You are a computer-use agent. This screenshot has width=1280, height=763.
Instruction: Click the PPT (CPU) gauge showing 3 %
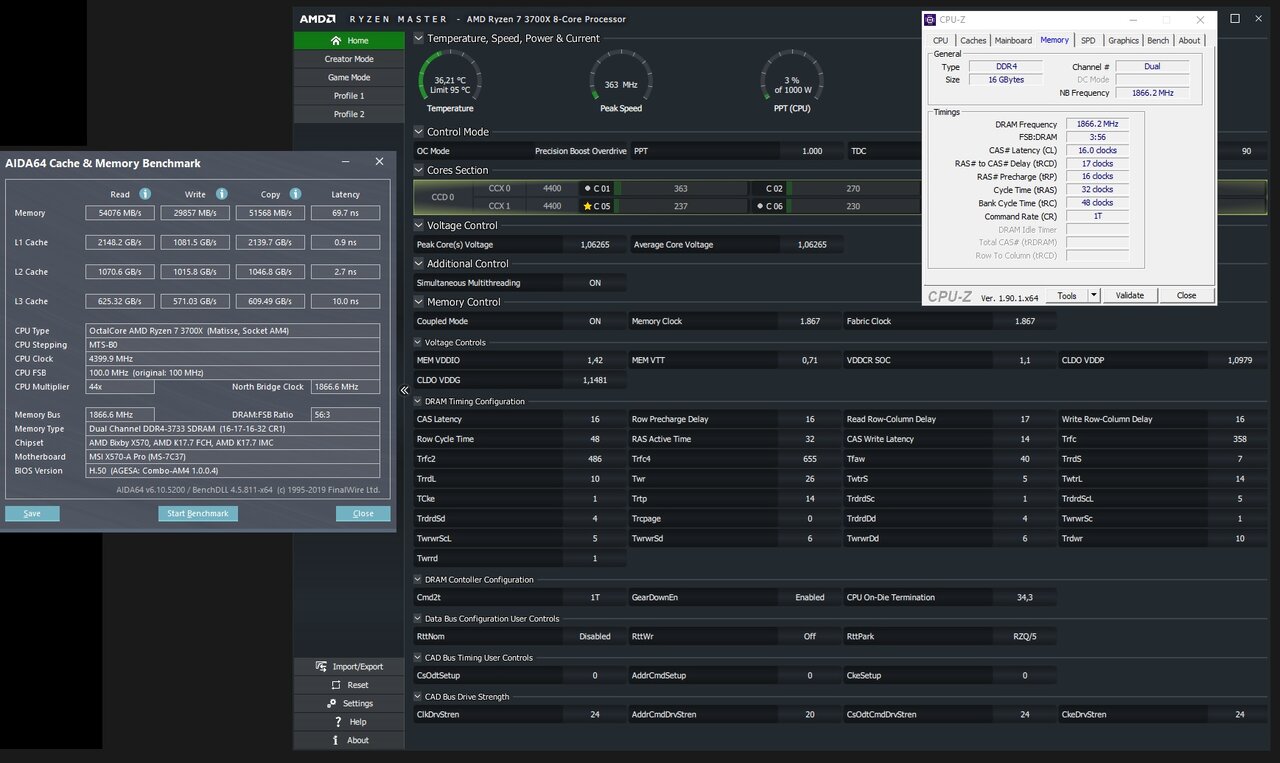coord(792,81)
